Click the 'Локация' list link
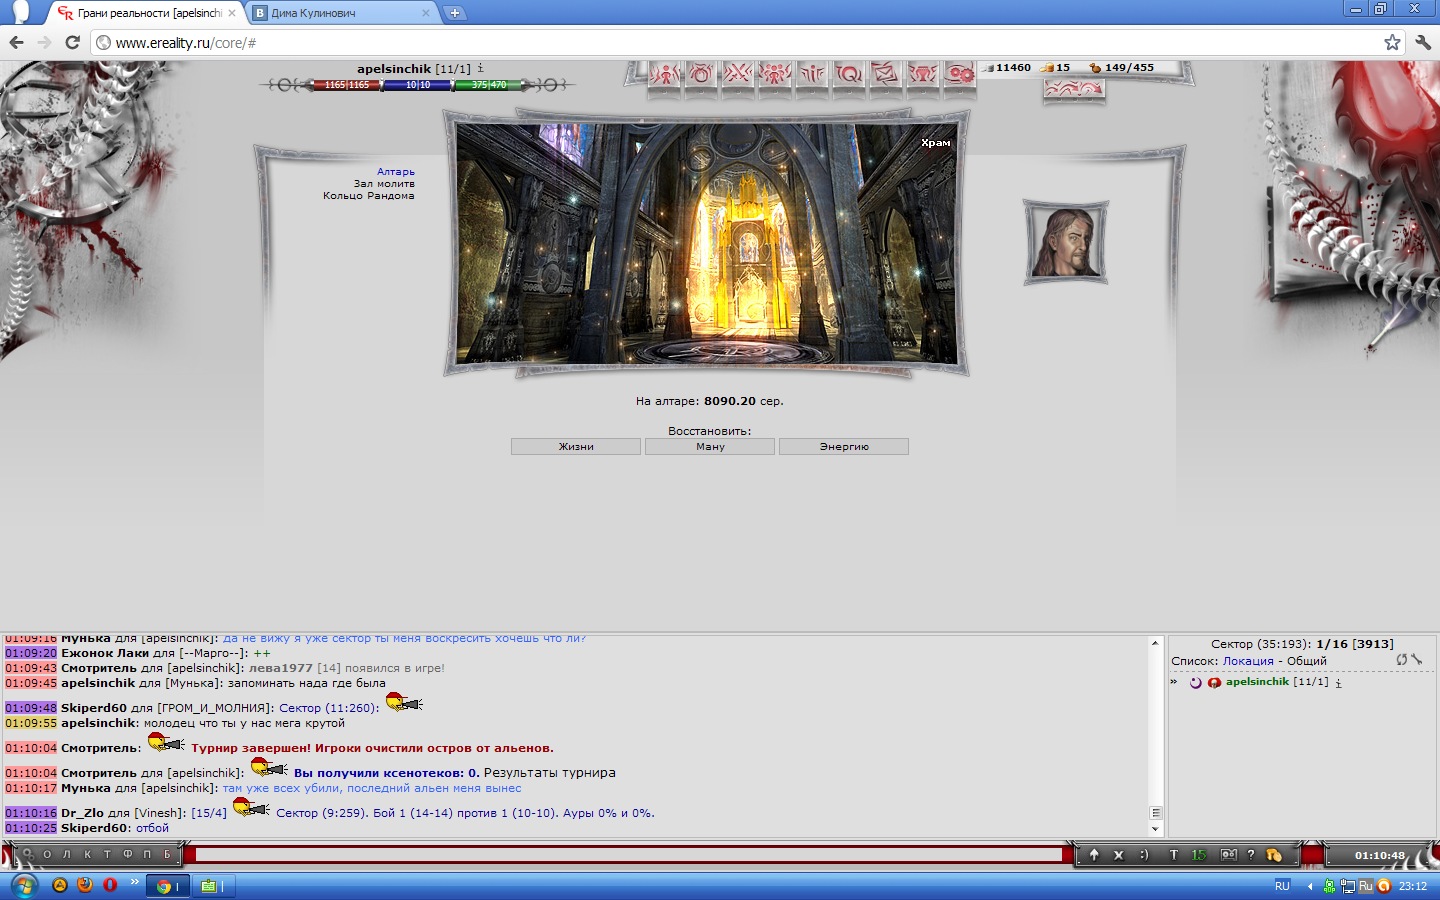 coord(1248,661)
